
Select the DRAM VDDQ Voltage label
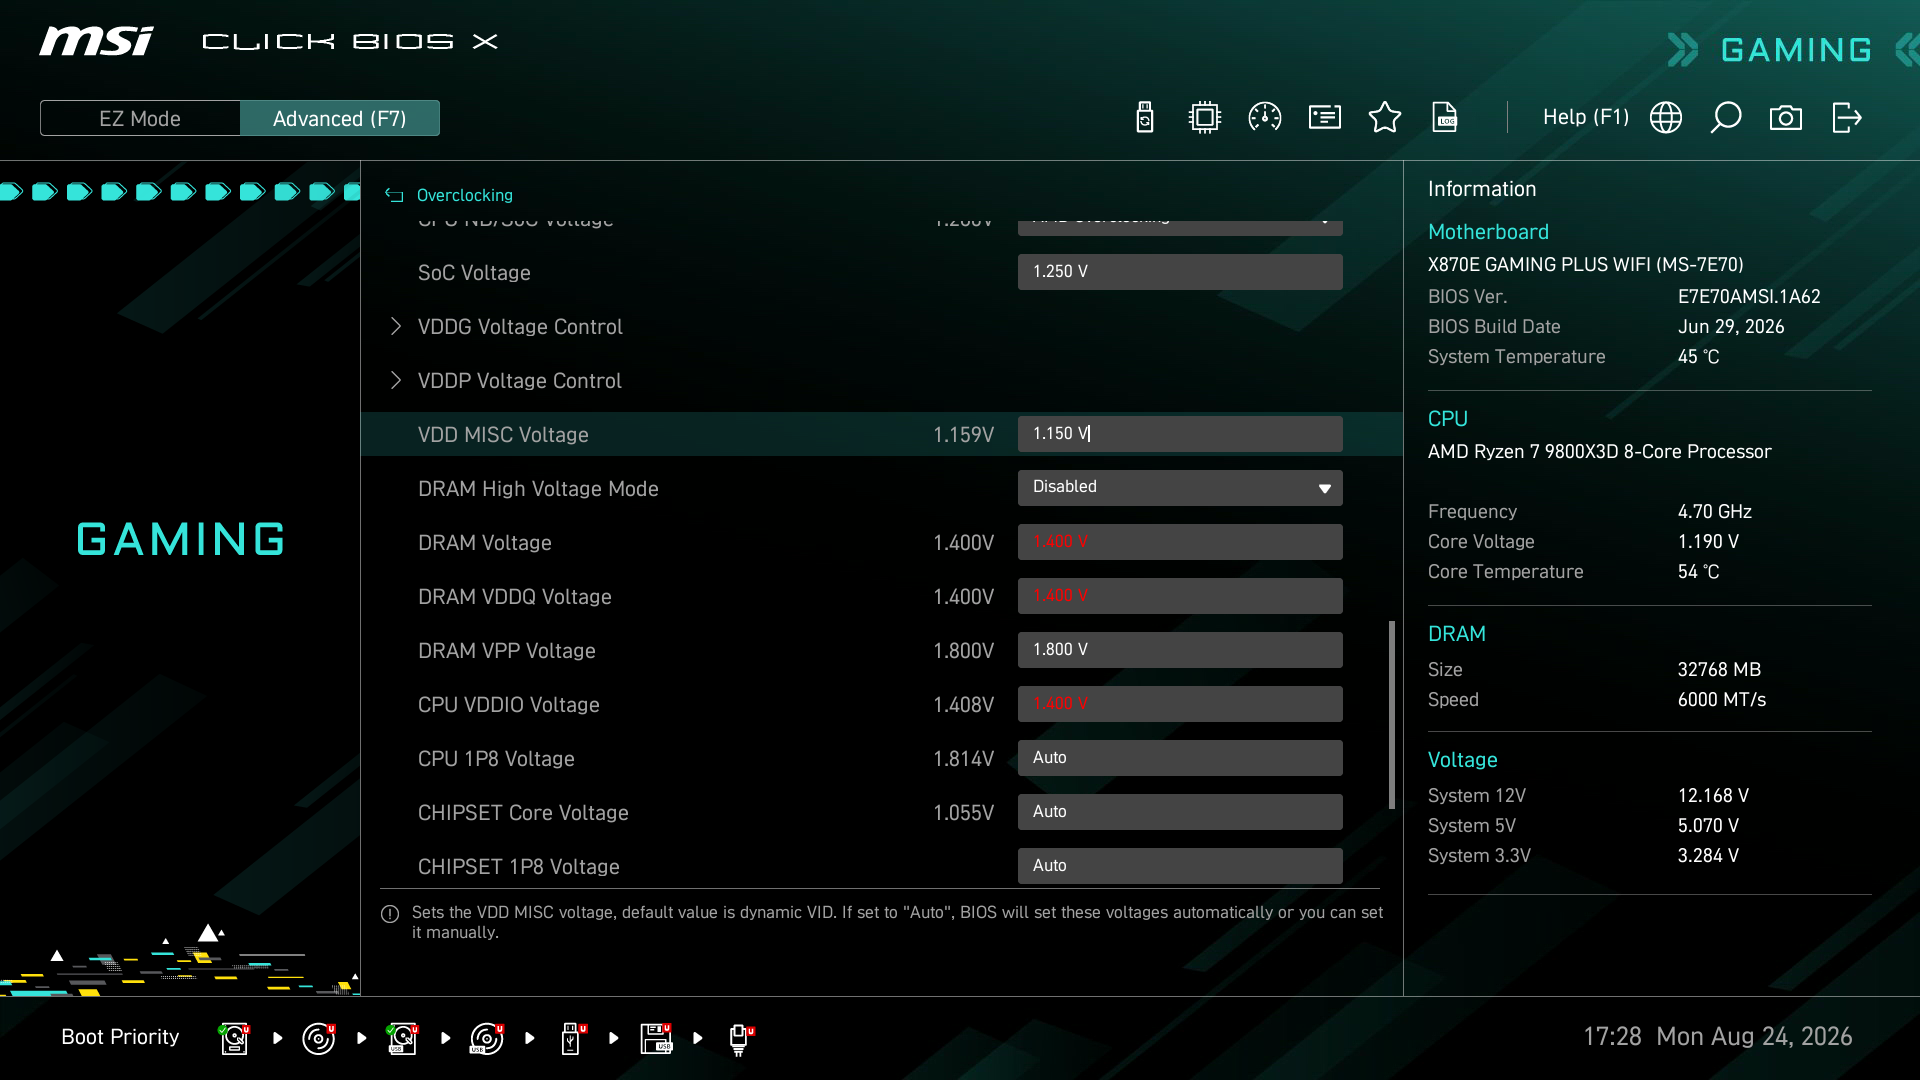tap(515, 597)
